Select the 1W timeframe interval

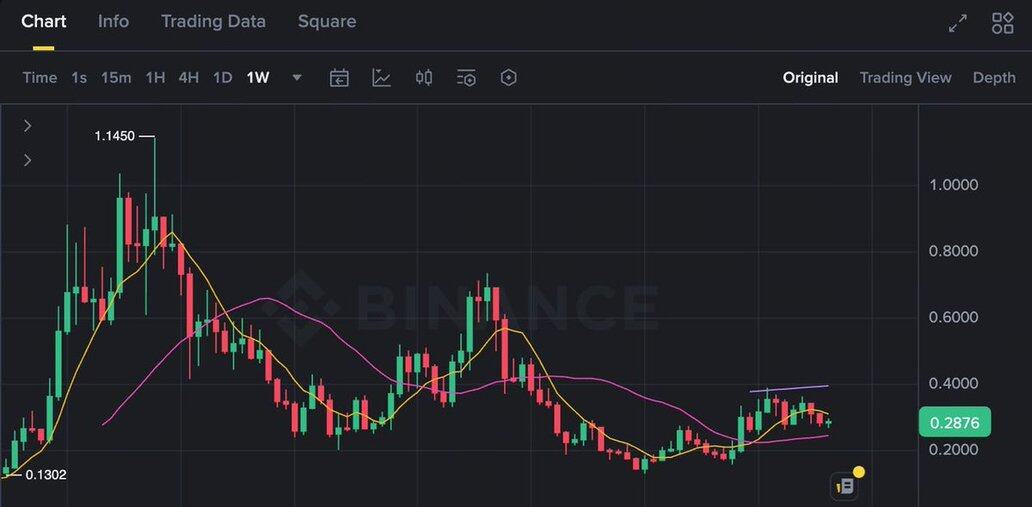point(258,78)
